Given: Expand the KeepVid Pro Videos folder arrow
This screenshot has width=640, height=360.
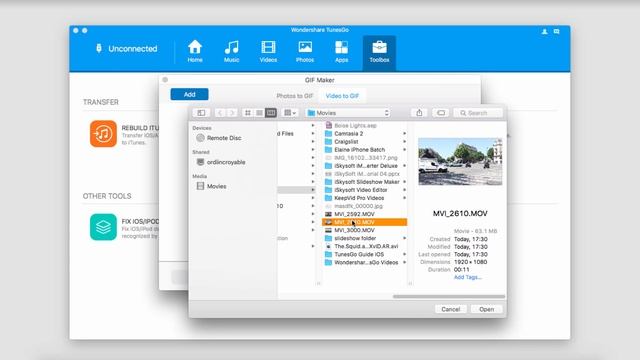Looking at the screenshot, I should [404, 198].
